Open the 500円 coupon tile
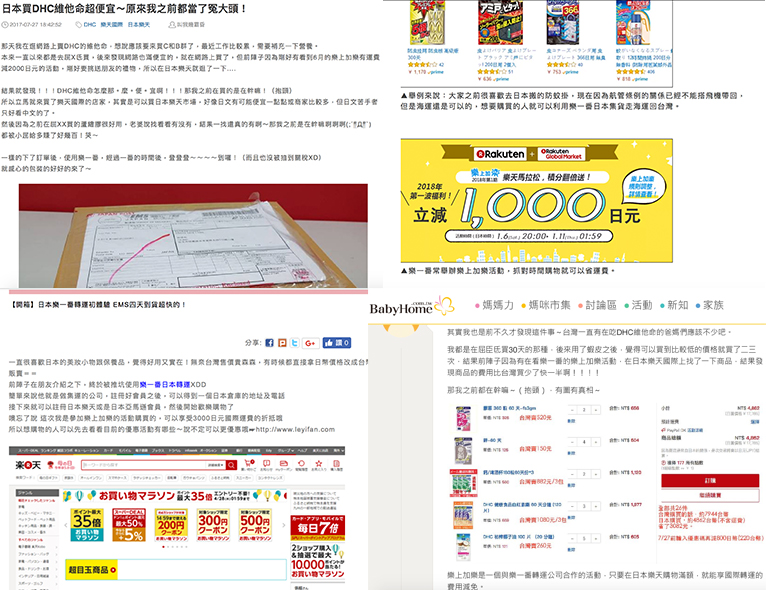 click(255, 525)
